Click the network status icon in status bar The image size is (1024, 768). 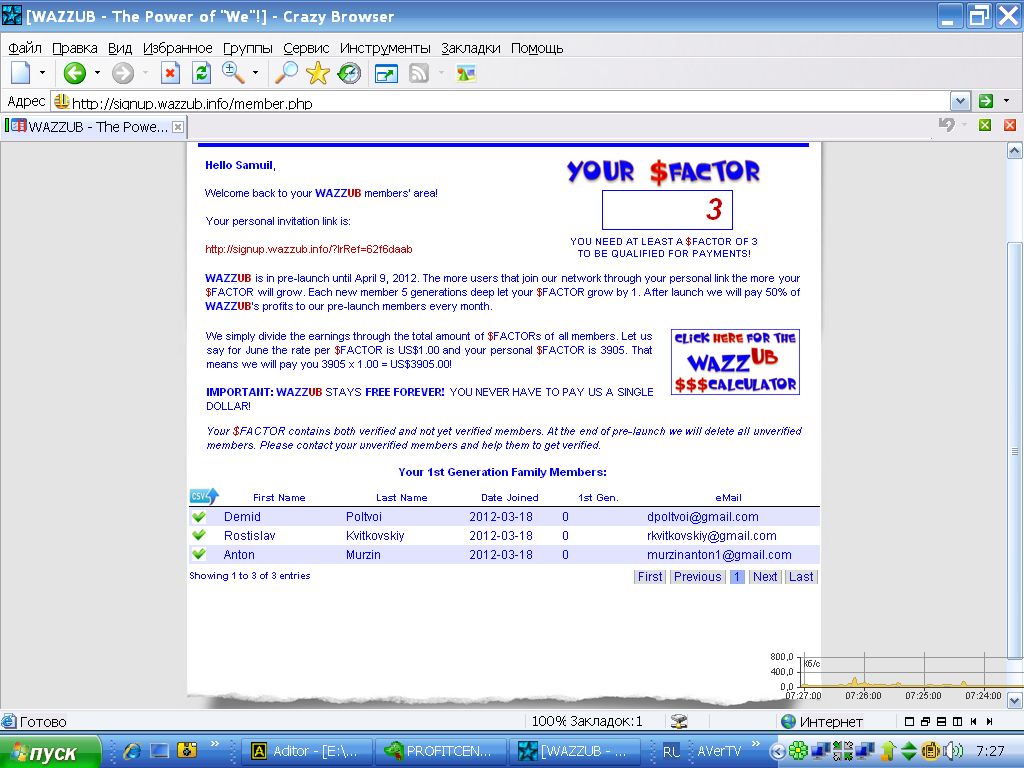click(x=679, y=721)
